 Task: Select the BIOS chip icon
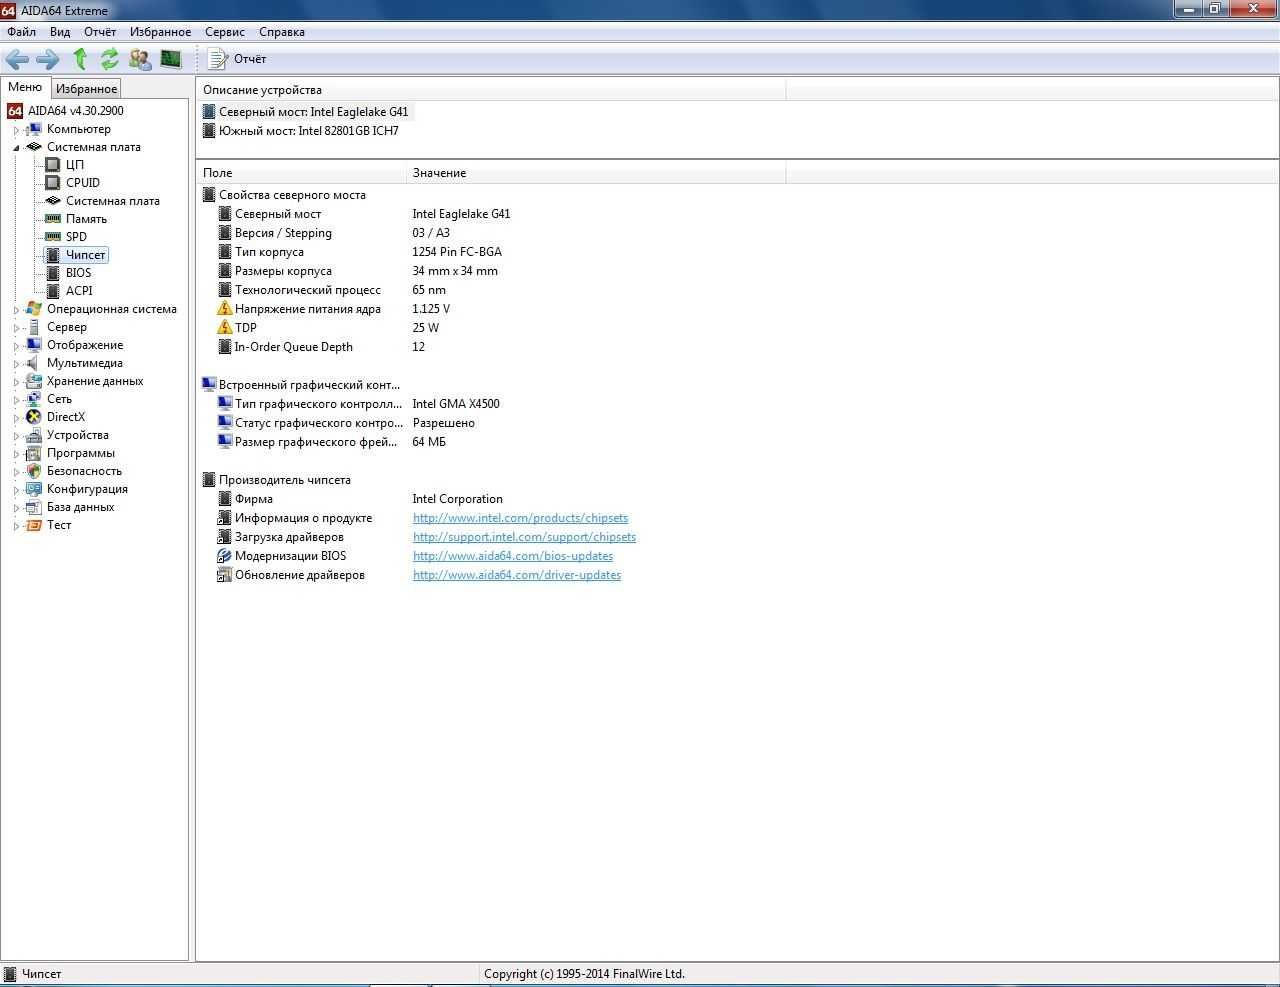tap(53, 273)
